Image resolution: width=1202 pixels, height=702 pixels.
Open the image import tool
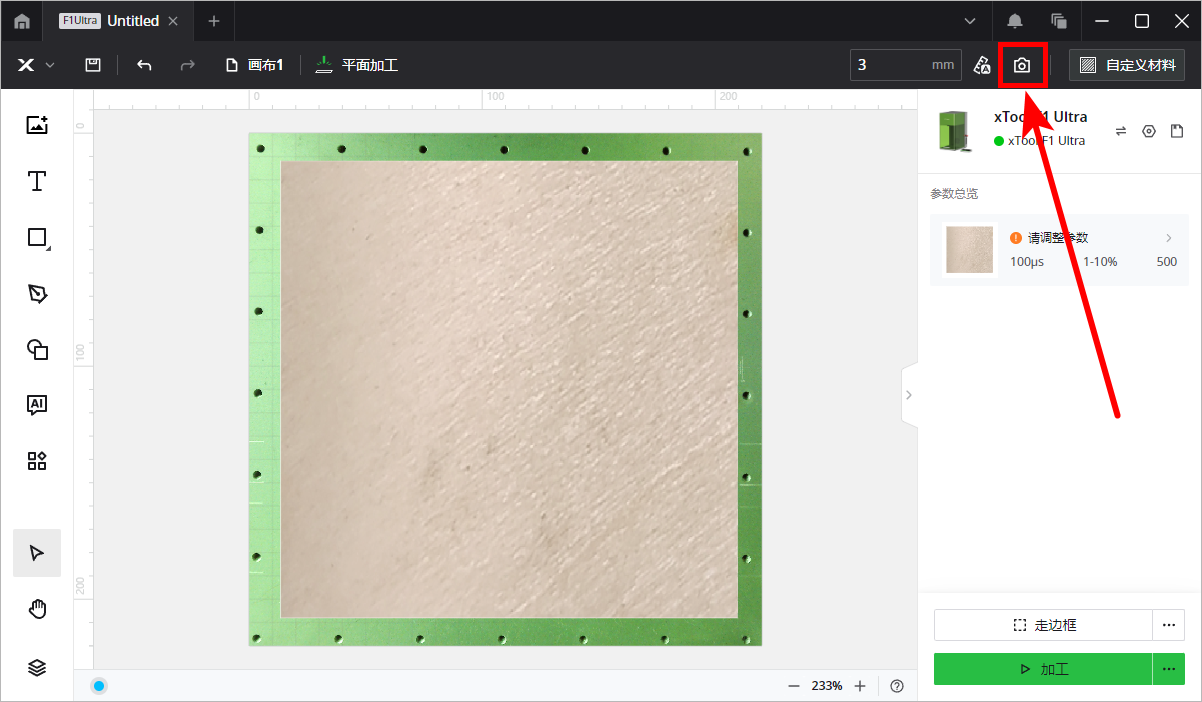pos(37,125)
